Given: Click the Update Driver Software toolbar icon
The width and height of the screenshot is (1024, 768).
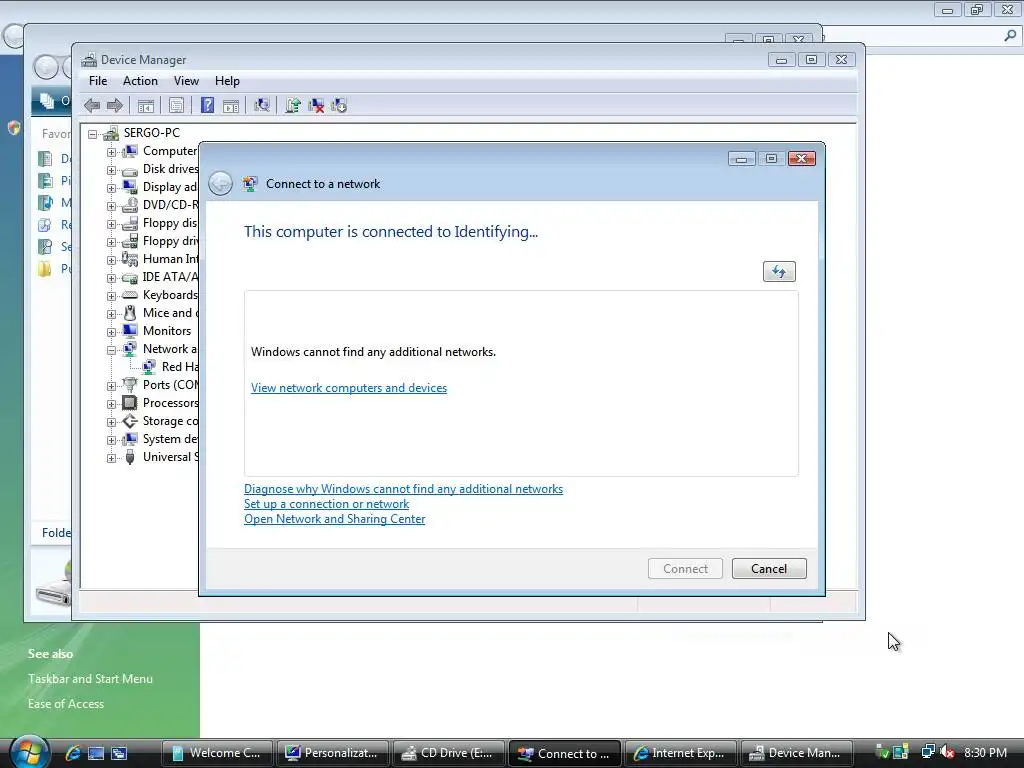Looking at the screenshot, I should (293, 105).
